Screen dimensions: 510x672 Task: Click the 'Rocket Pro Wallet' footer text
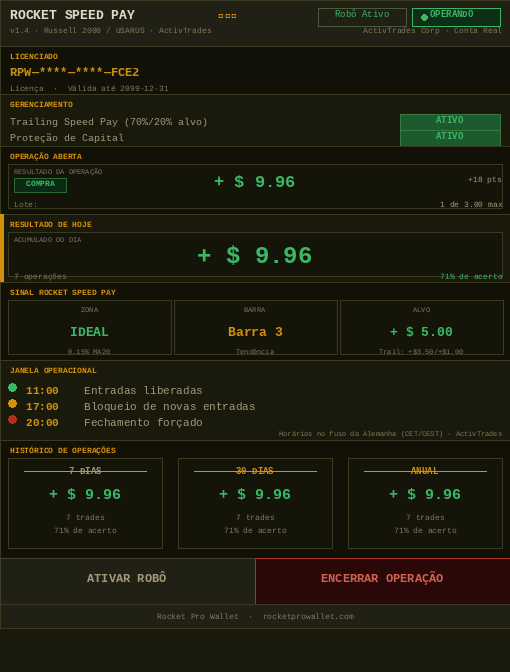pyautogui.click(x=198, y=616)
